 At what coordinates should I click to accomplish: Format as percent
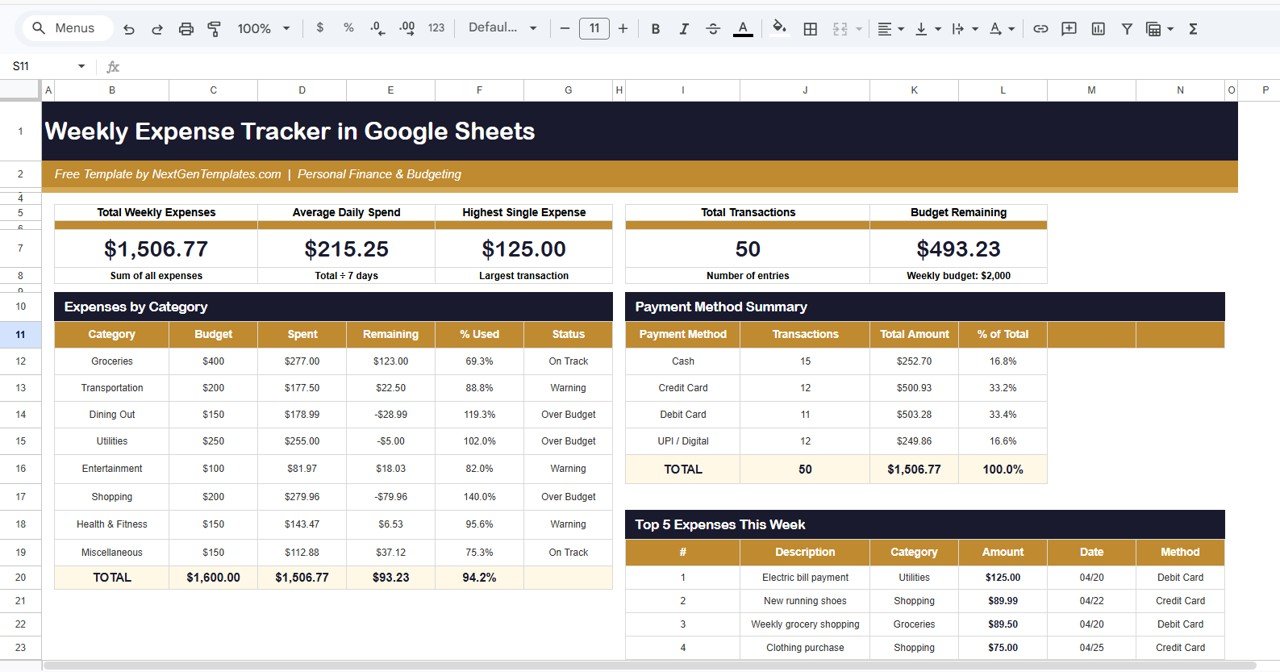tap(349, 28)
